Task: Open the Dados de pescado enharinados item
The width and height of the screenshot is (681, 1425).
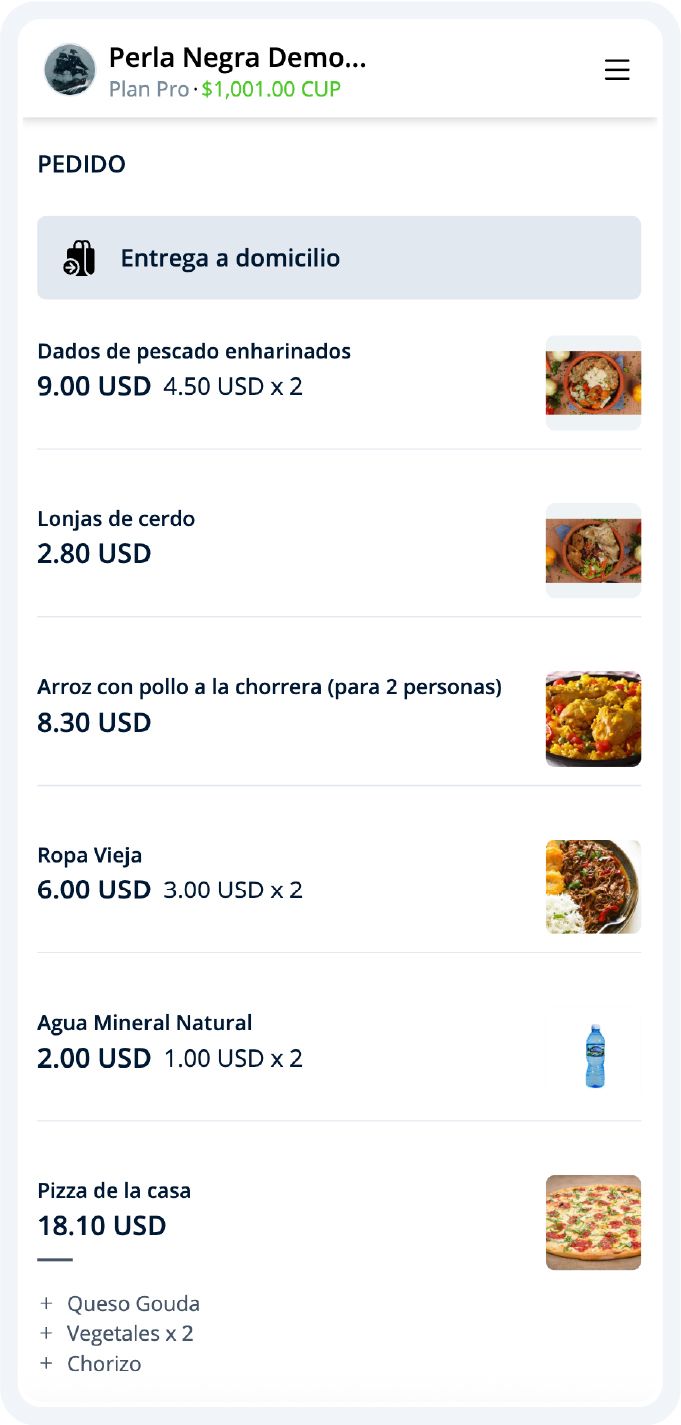Action: [x=194, y=351]
